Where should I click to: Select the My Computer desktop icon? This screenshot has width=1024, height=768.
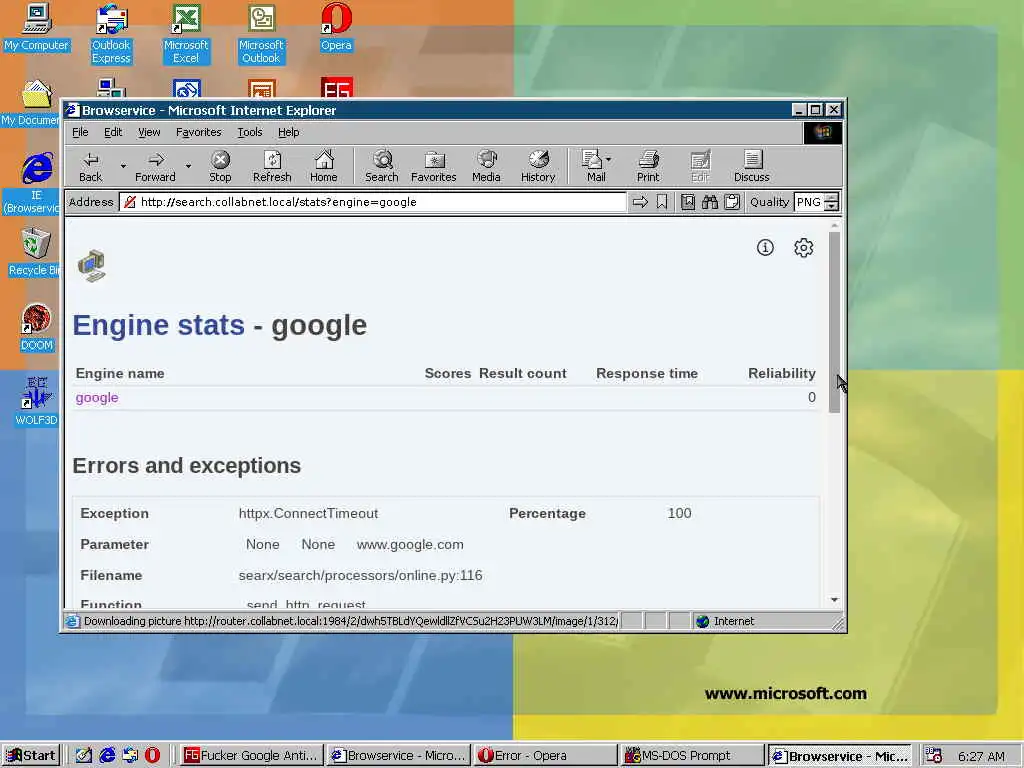point(36,27)
